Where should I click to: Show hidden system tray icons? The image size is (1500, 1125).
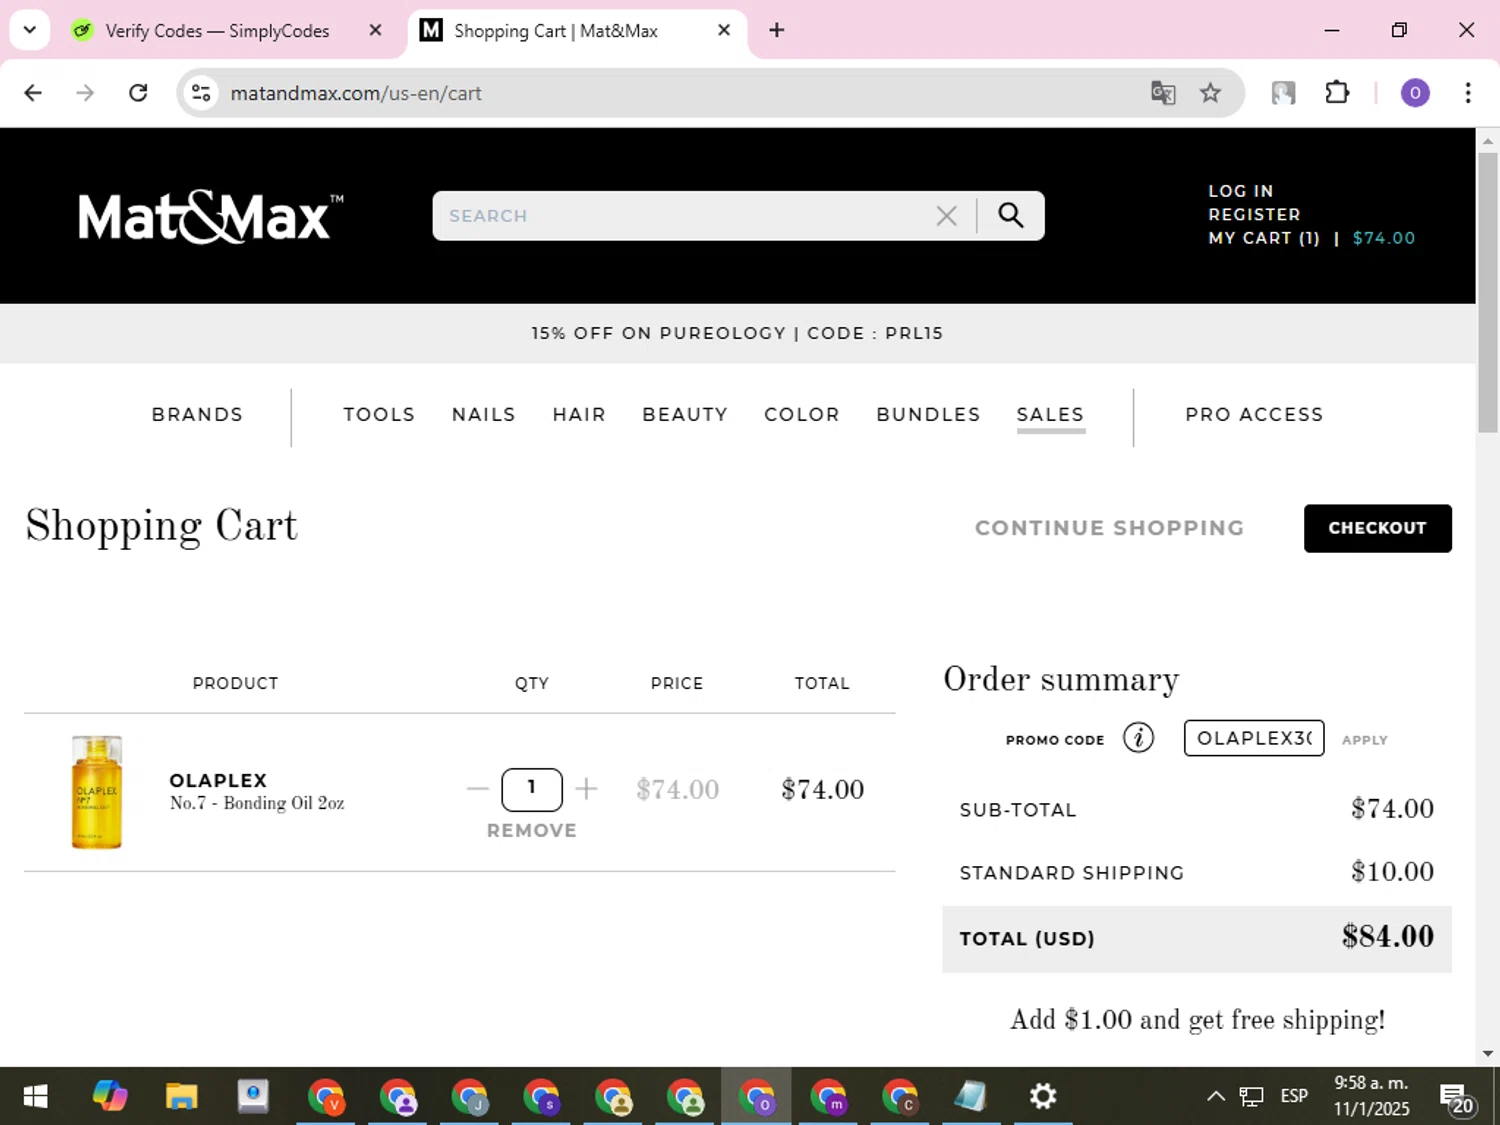[1215, 1097]
